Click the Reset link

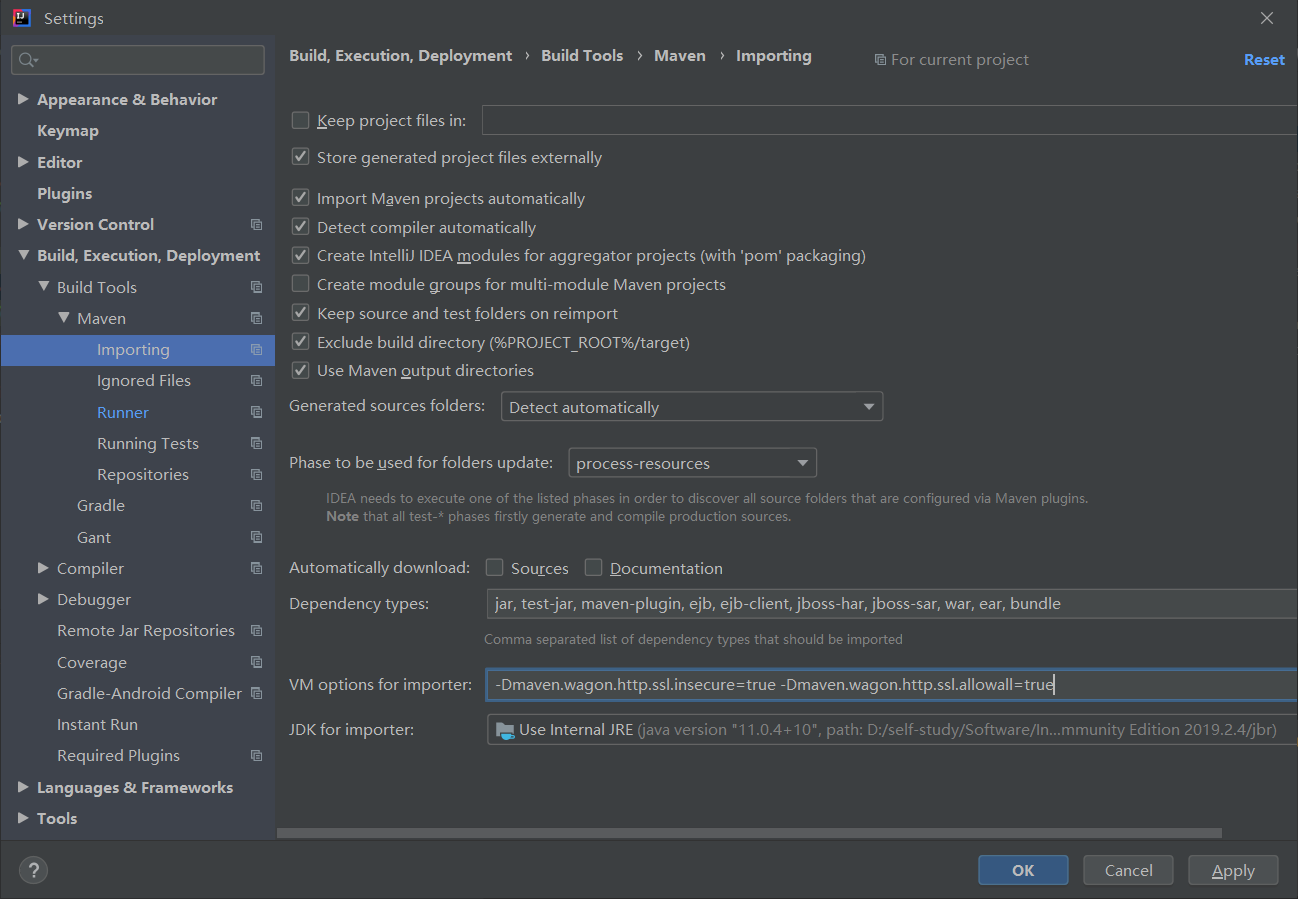point(1264,60)
